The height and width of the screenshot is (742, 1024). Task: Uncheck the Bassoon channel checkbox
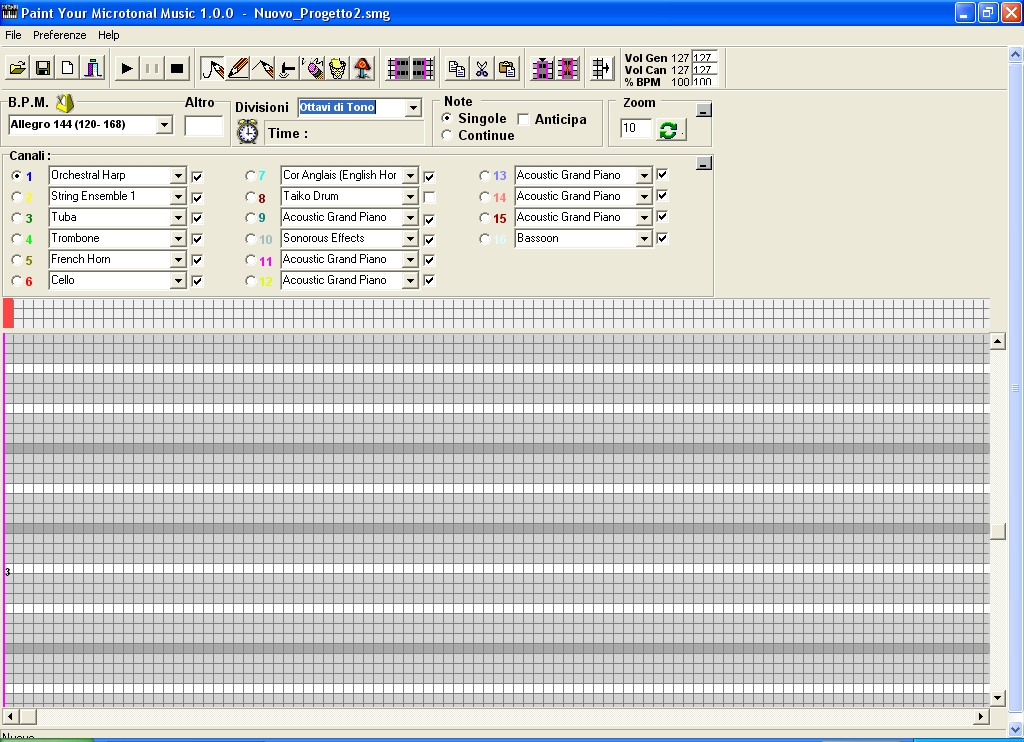tap(662, 238)
